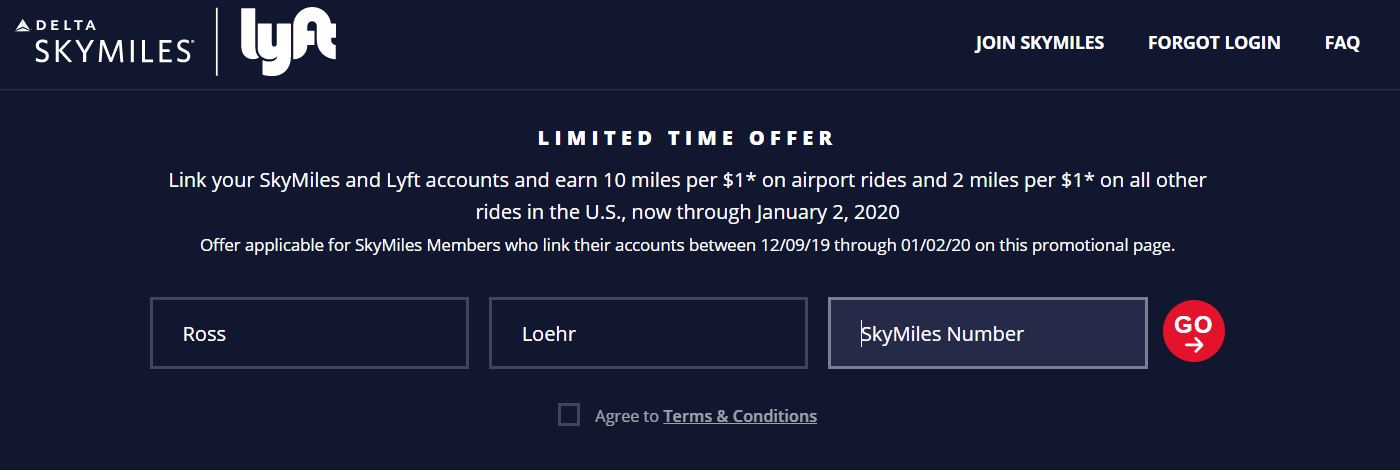Click the LIMITED TIME OFFER heading
This screenshot has height=470, width=1400.
[x=687, y=139]
